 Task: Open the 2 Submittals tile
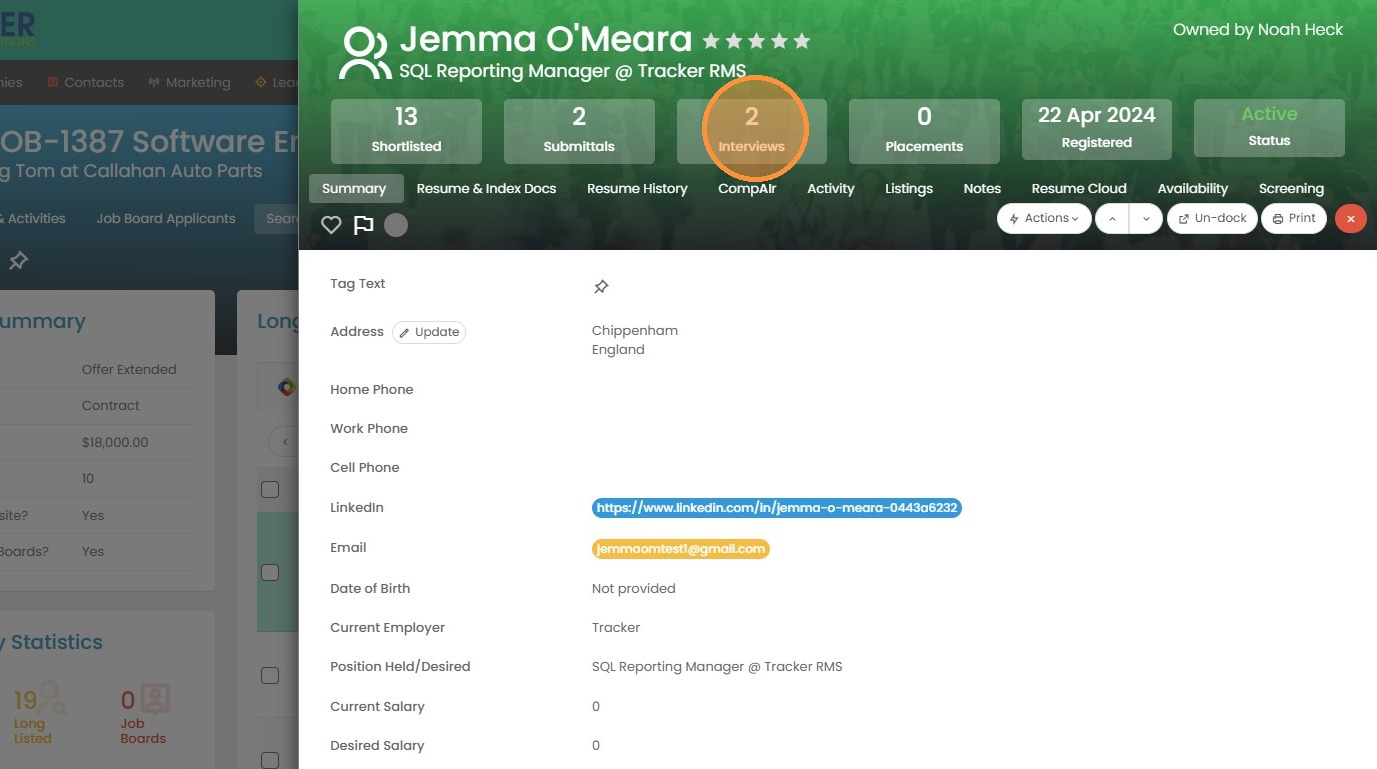click(x=579, y=131)
